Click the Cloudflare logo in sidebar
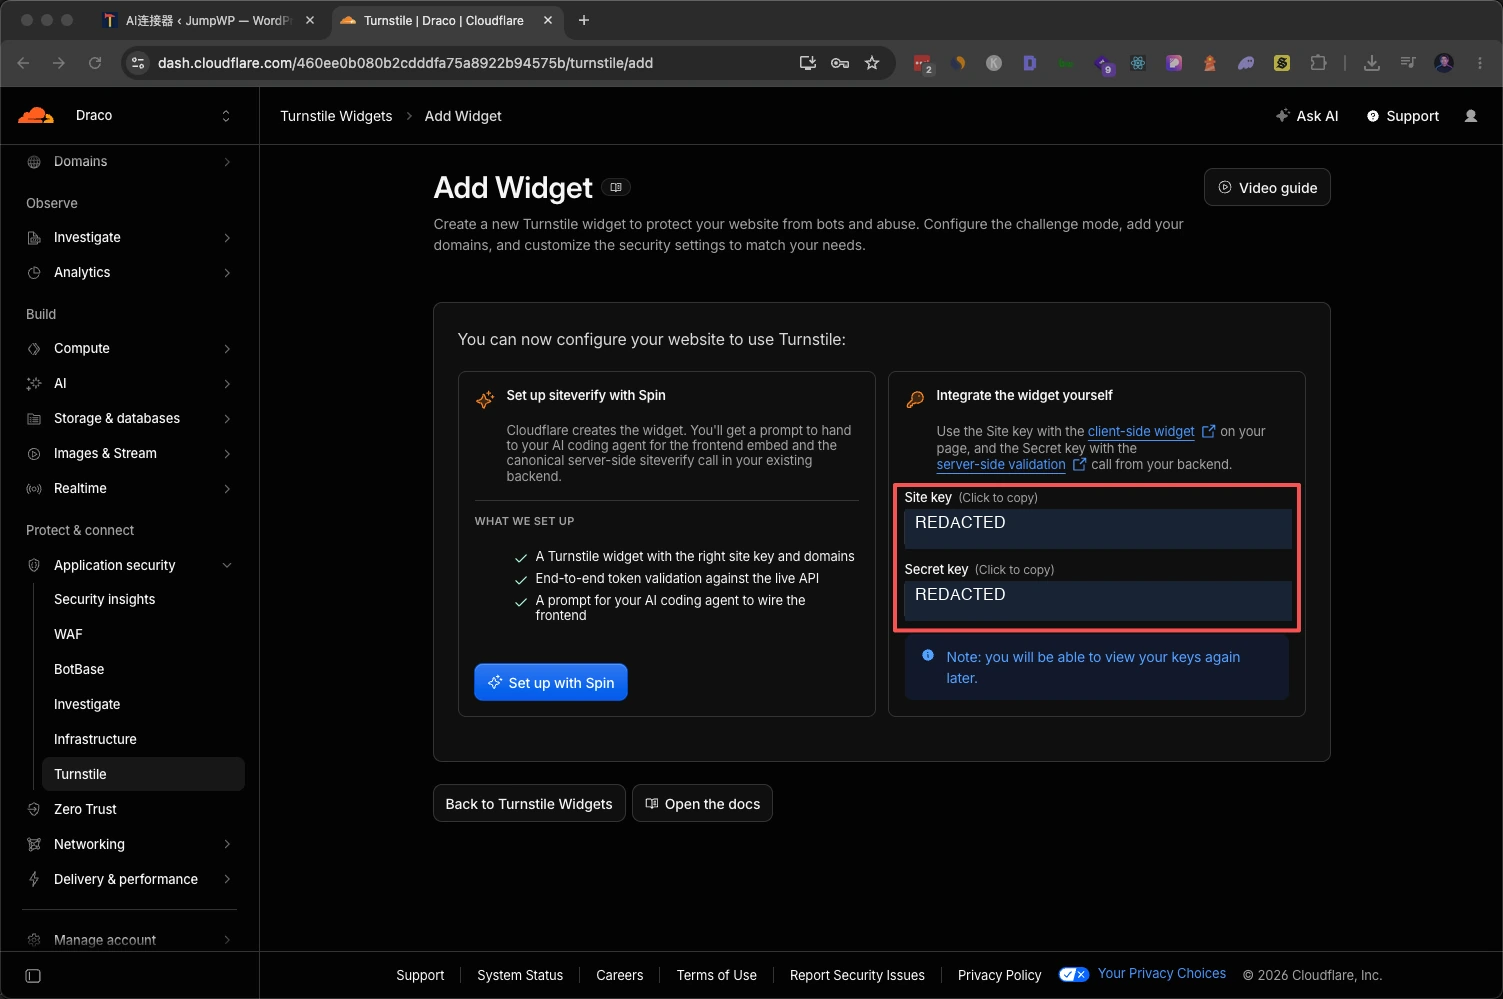Image resolution: width=1503 pixels, height=999 pixels. click(x=36, y=115)
